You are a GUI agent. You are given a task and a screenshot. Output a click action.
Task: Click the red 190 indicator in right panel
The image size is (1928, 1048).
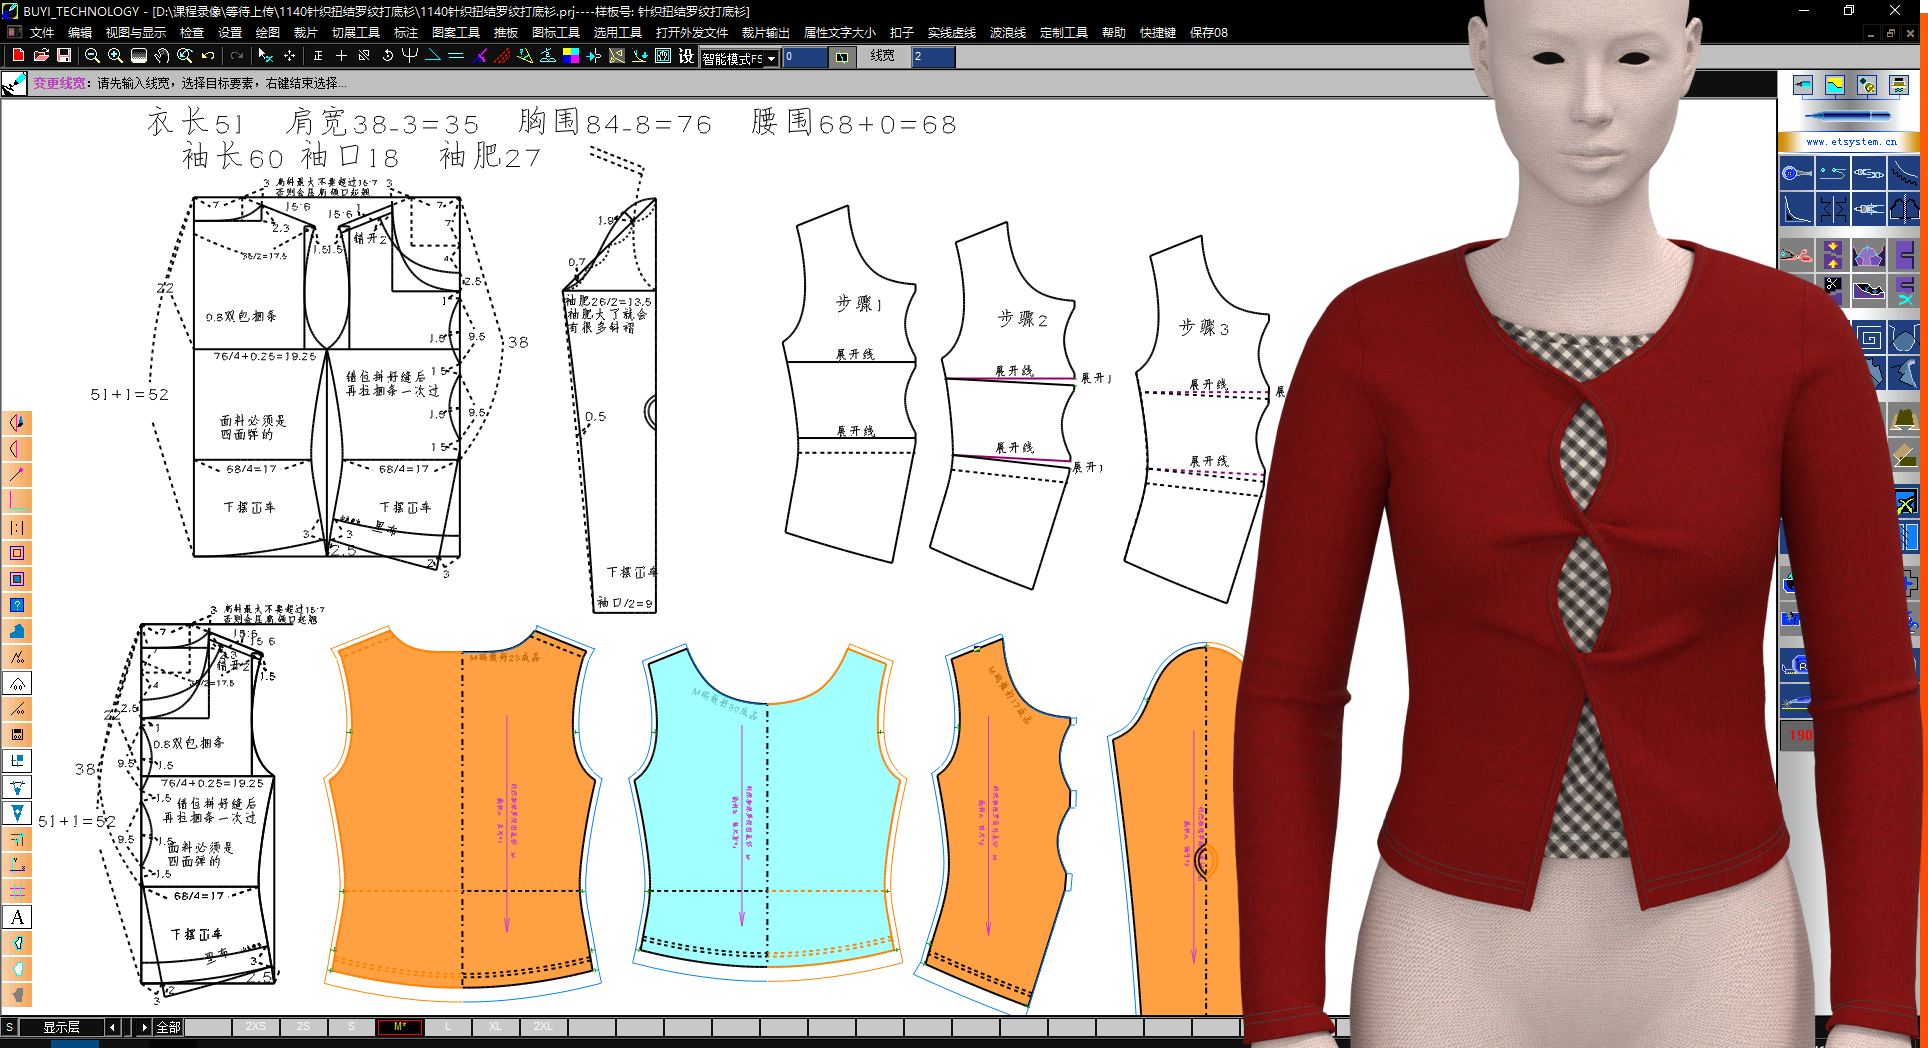pyautogui.click(x=1800, y=735)
